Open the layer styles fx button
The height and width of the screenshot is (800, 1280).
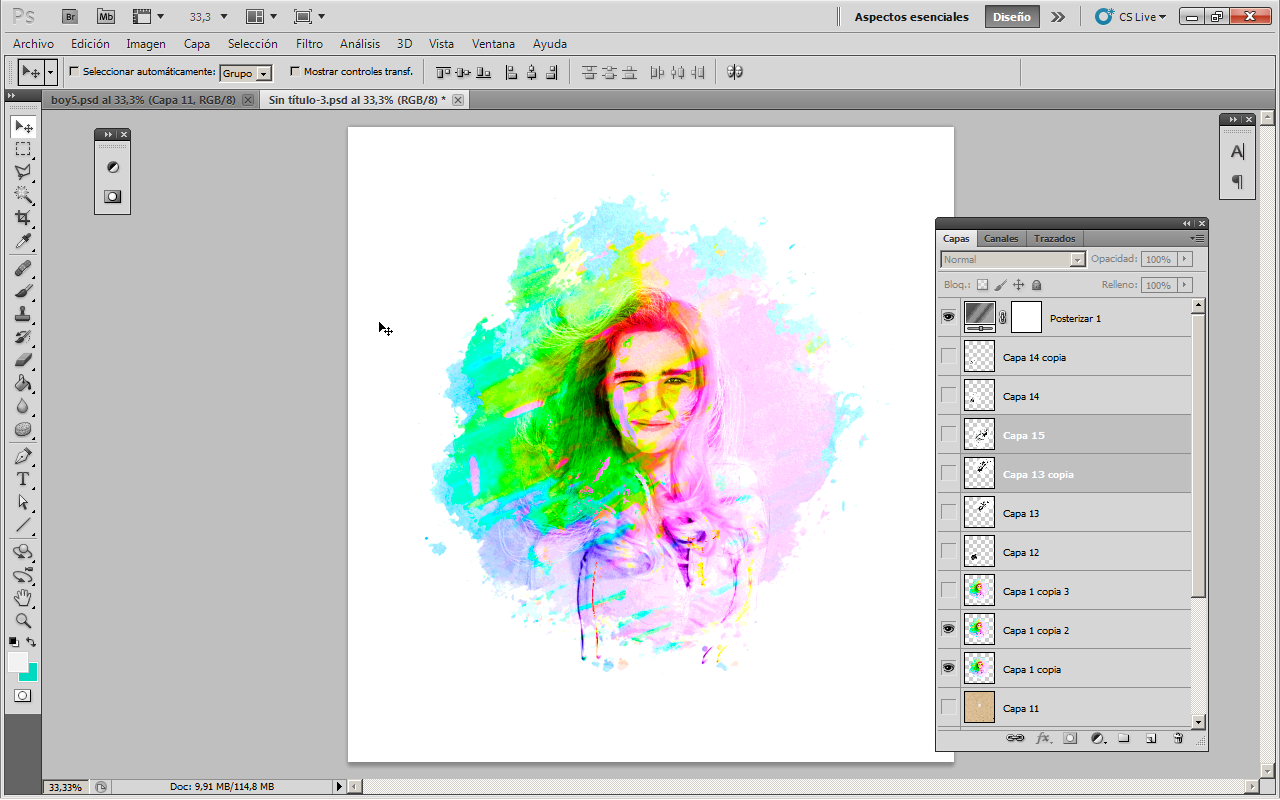click(x=1043, y=738)
